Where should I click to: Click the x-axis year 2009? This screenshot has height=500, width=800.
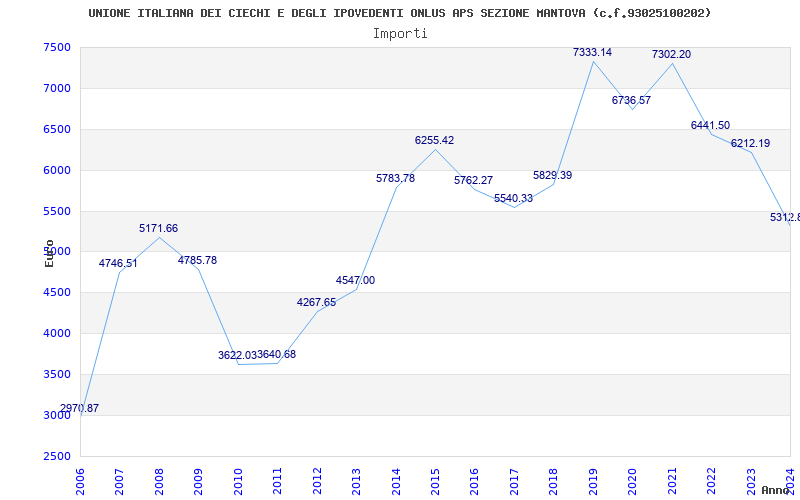198,482
